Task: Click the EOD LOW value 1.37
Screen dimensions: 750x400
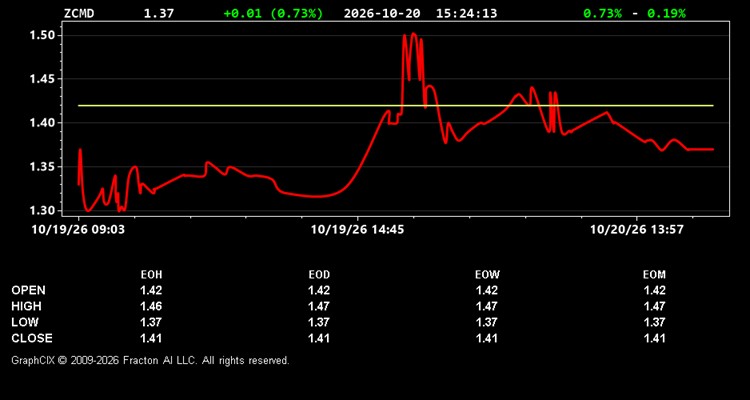Action: tap(319, 322)
